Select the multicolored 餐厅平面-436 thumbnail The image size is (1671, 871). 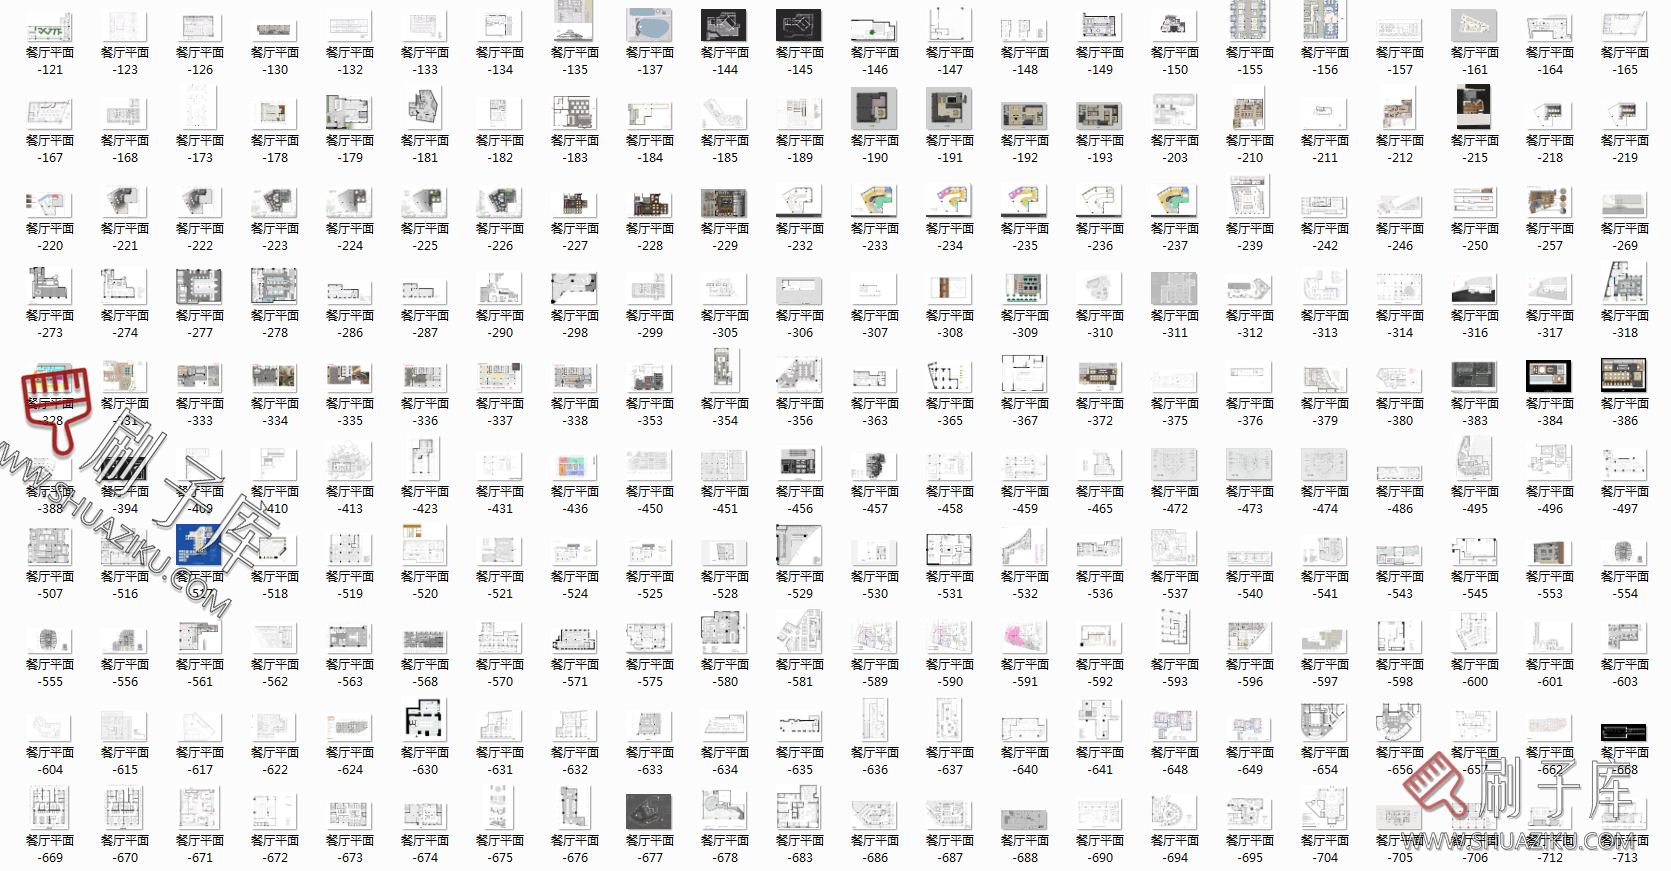coord(575,466)
